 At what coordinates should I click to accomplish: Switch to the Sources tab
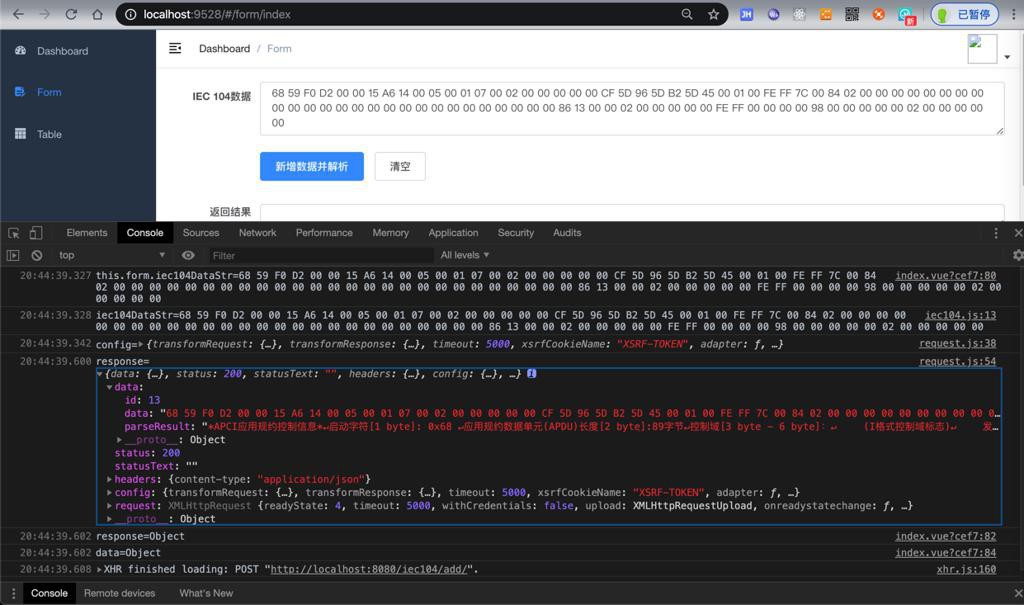[x=200, y=233]
